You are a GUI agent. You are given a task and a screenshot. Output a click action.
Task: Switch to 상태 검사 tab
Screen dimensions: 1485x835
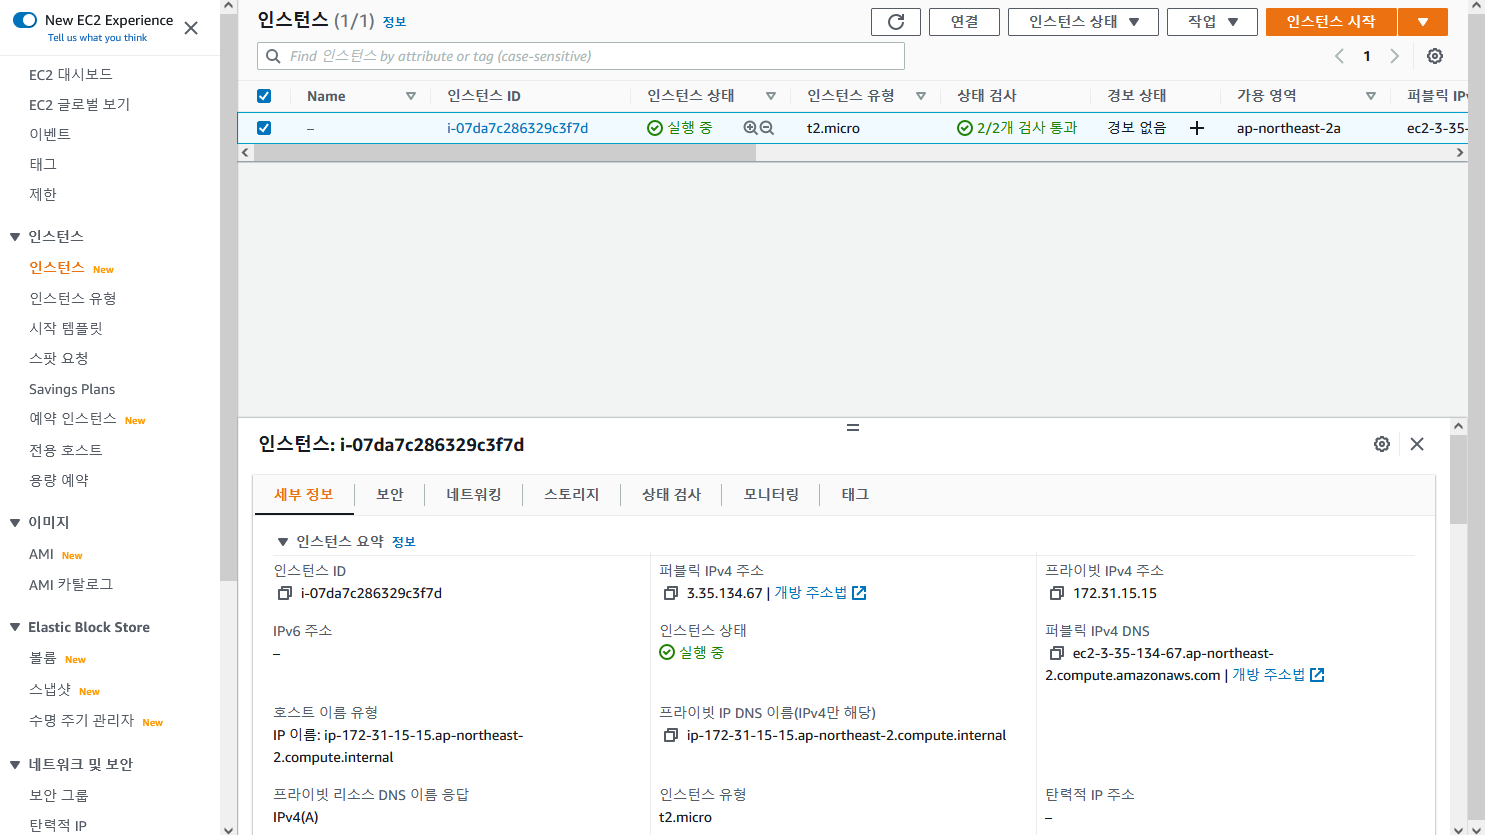coord(672,495)
